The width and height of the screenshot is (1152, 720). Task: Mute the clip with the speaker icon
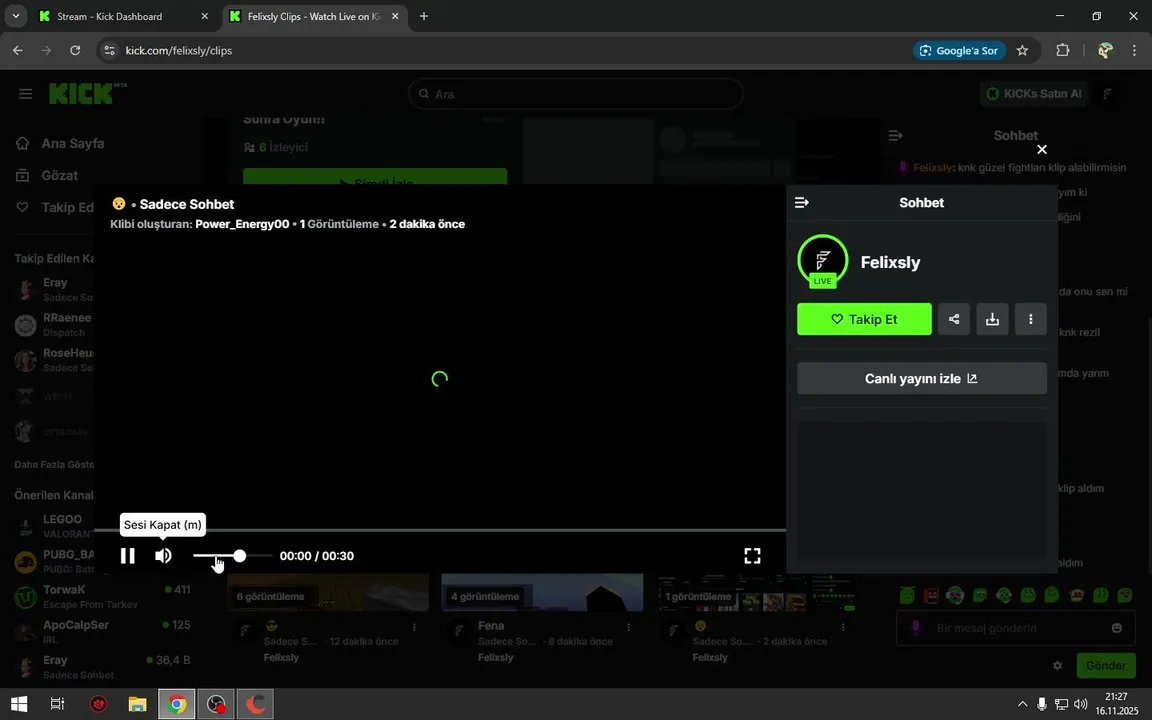(163, 555)
